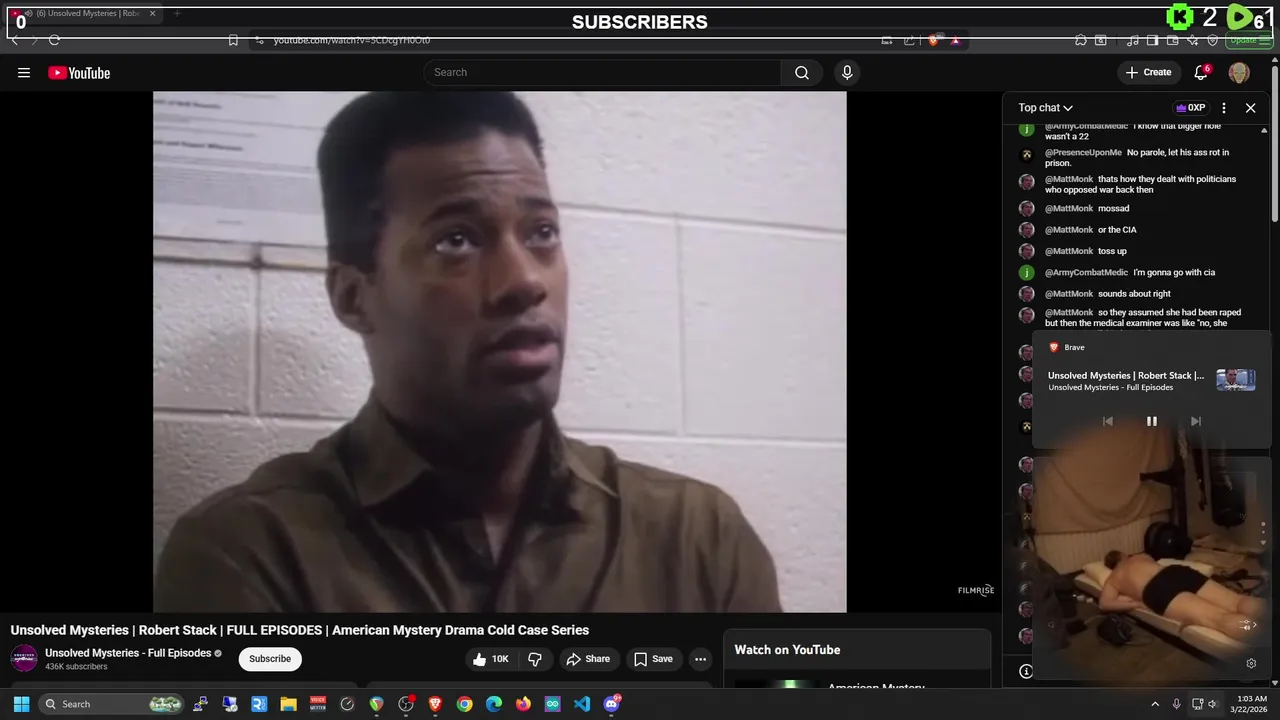This screenshot has height=720, width=1280.
Task: Launch Google Chrome from taskbar
Action: click(x=464, y=704)
